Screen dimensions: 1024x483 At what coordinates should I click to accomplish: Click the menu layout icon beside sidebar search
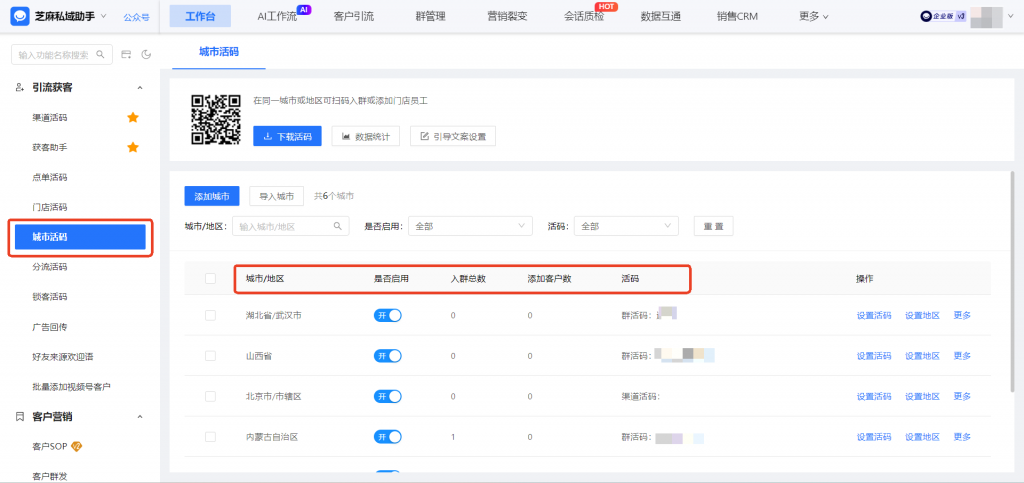[x=126, y=54]
